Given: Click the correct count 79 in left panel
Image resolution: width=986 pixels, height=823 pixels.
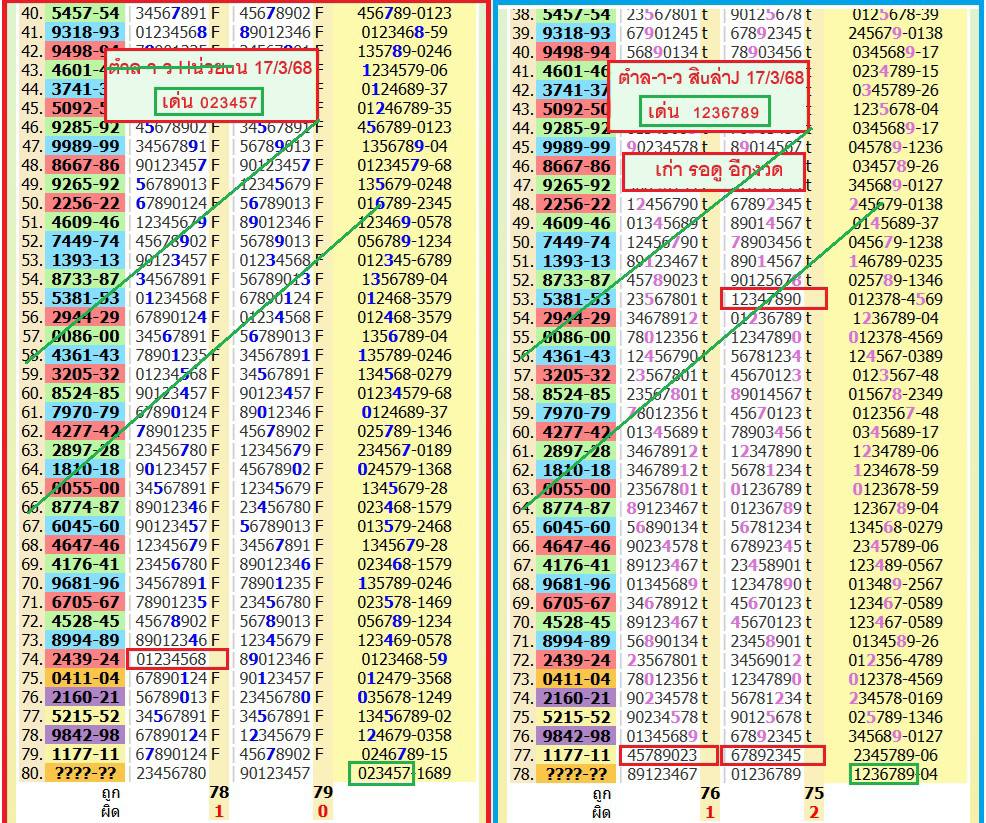Looking at the screenshot, I should pos(323,793).
